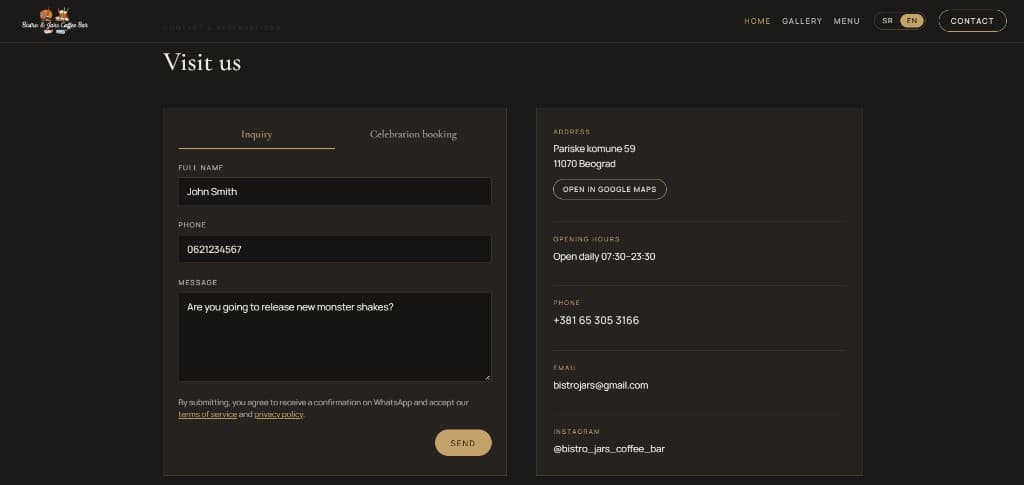The width and height of the screenshot is (1024, 485).
Task: Click the 'MESSAGE' field label
Action: [198, 283]
